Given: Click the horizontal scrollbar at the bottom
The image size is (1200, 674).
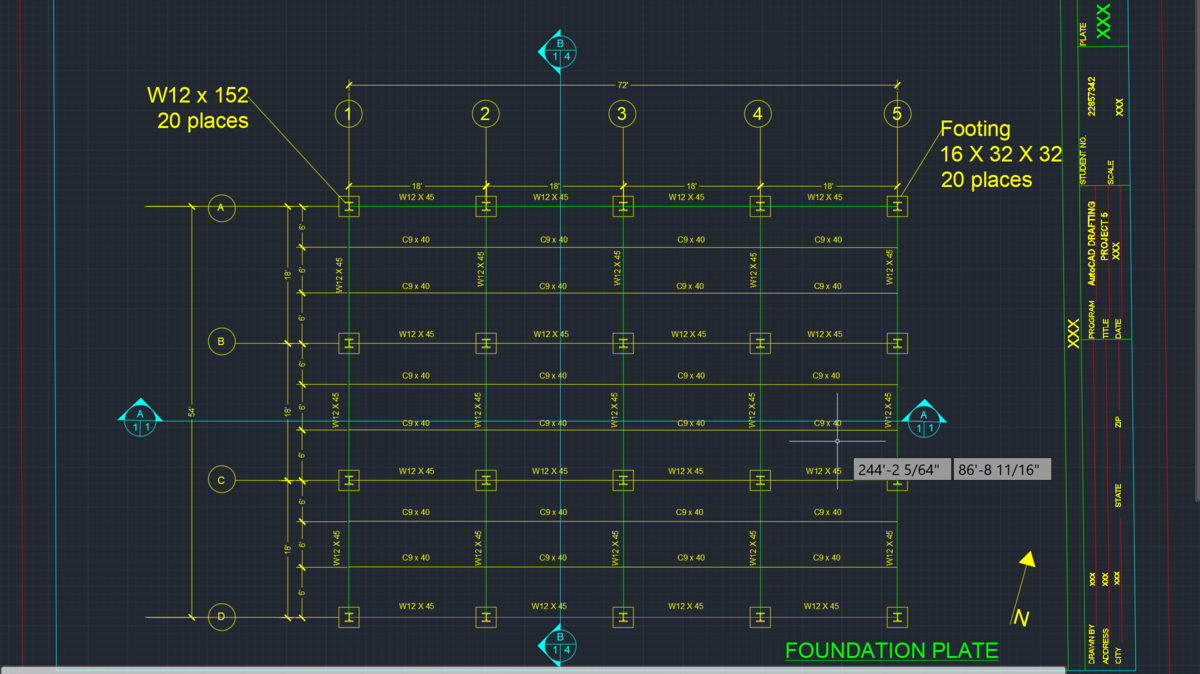Looking at the screenshot, I should (600, 670).
